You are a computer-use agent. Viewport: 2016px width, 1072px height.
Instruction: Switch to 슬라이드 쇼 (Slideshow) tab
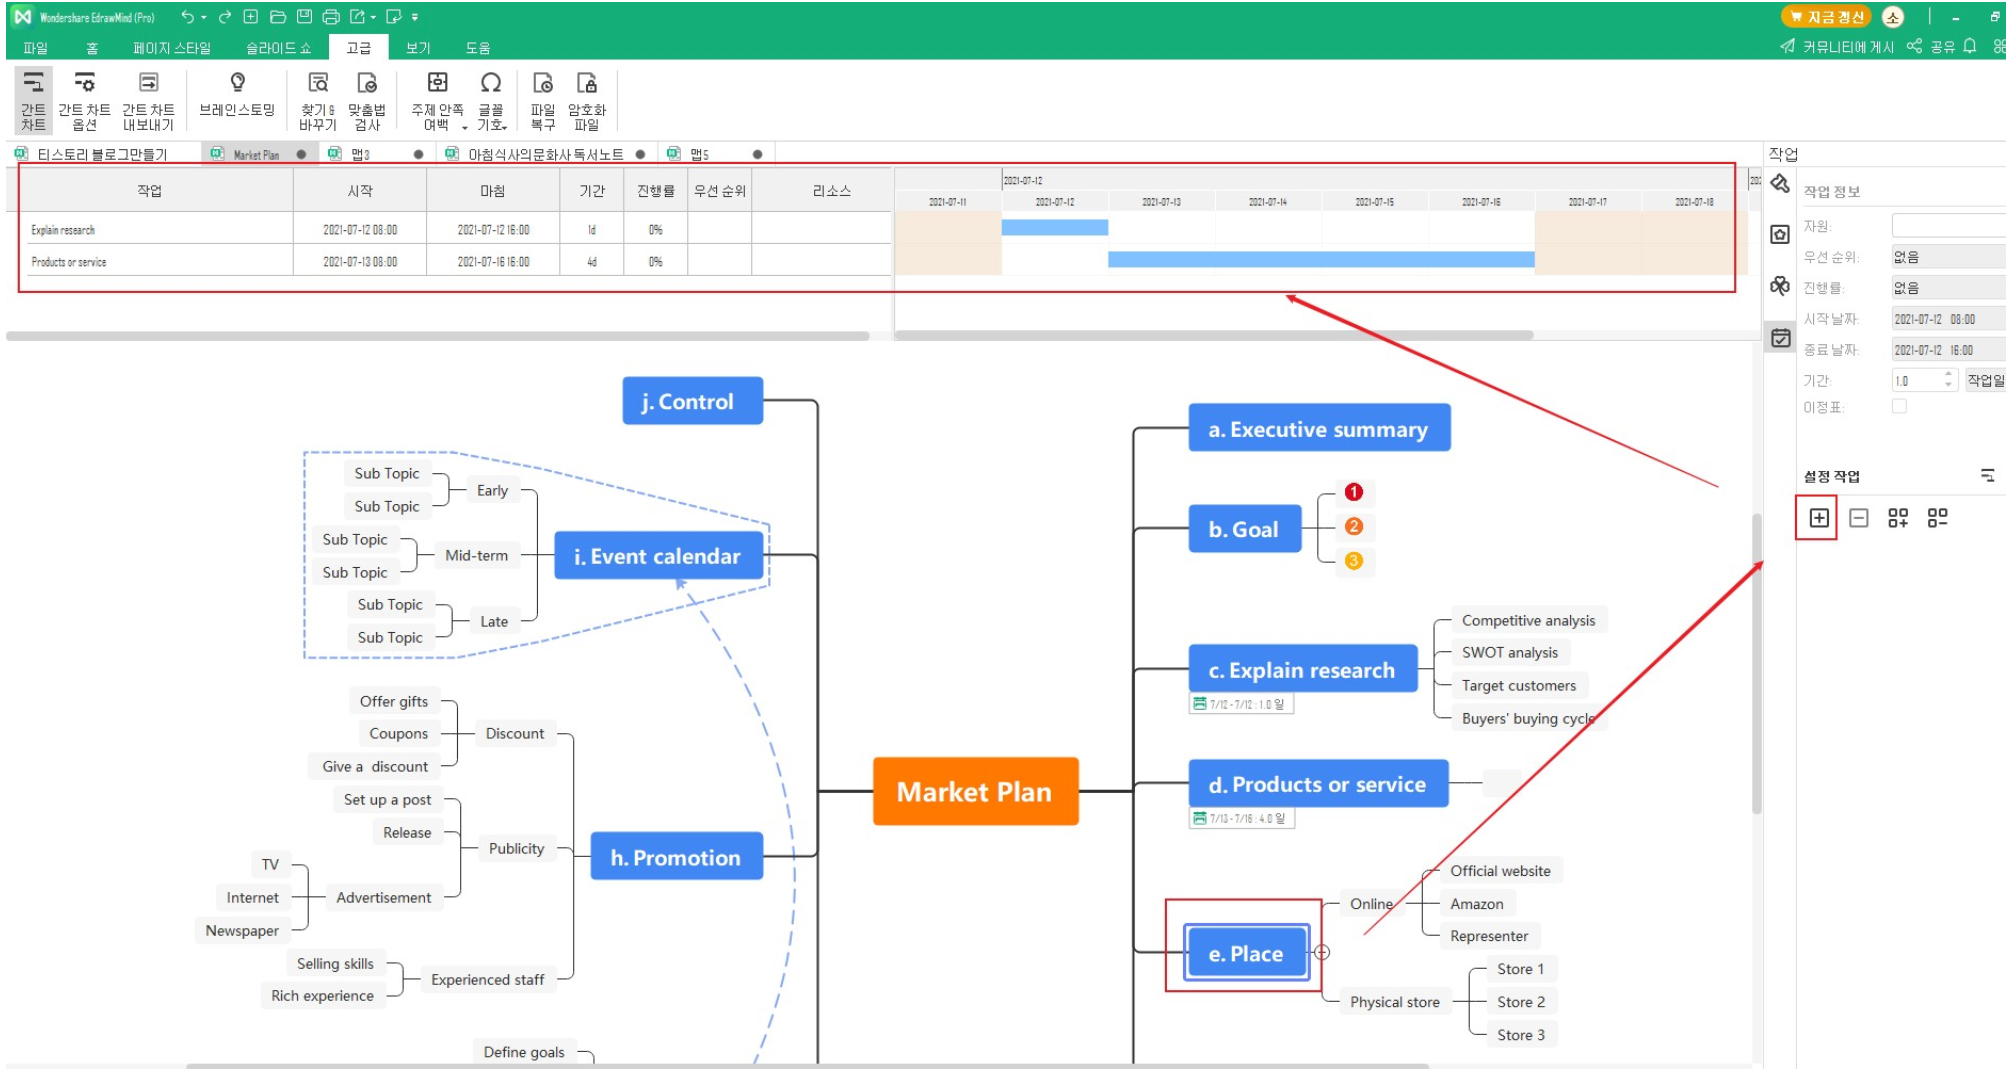[x=278, y=47]
